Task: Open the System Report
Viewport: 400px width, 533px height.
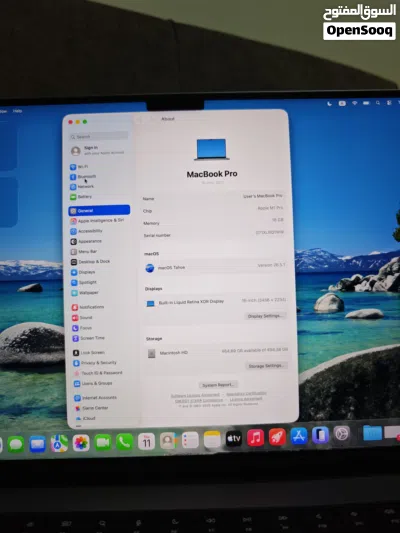Action: pyautogui.click(x=218, y=385)
